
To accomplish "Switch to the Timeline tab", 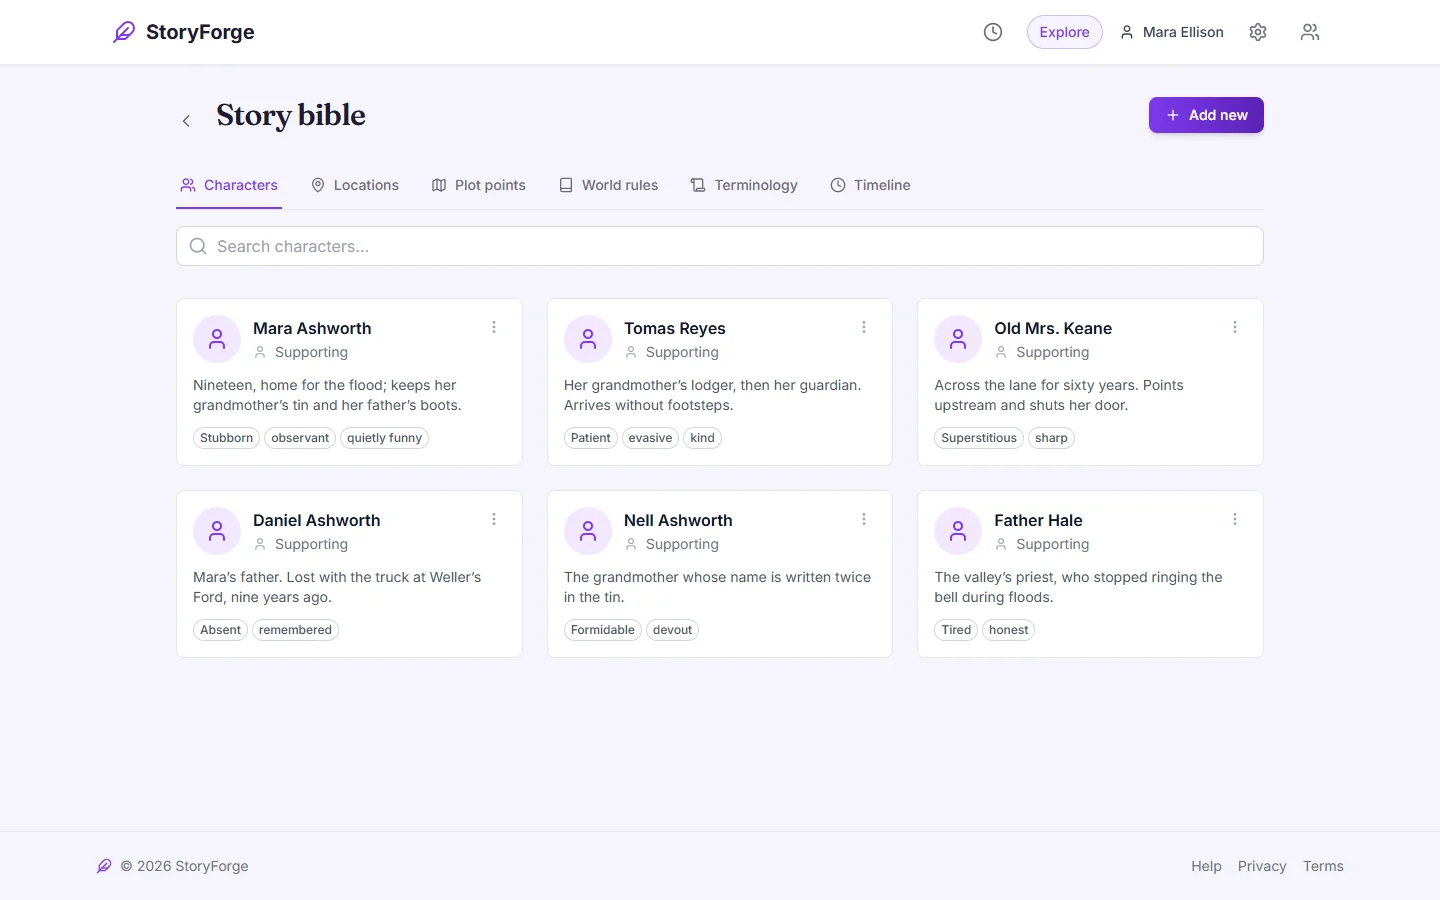I will coord(870,185).
